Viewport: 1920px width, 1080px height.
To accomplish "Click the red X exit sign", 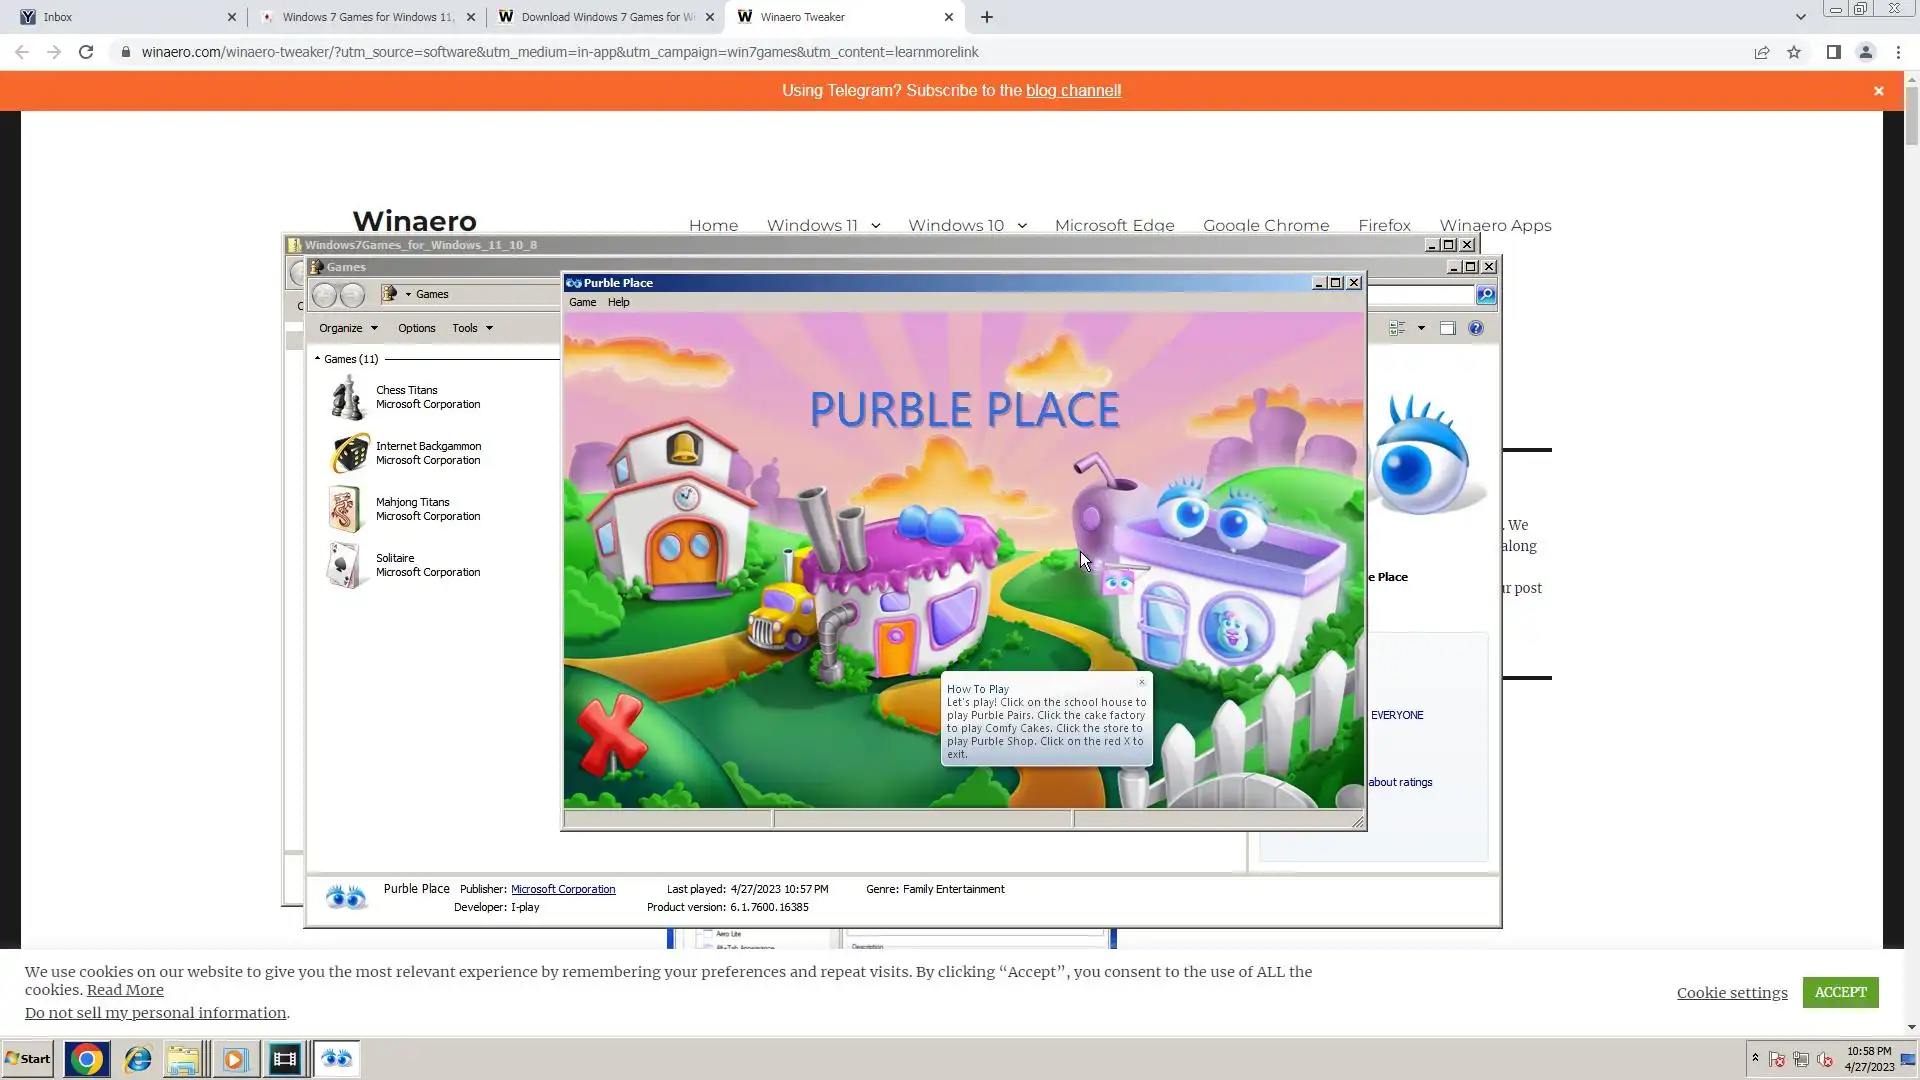I will [612, 735].
